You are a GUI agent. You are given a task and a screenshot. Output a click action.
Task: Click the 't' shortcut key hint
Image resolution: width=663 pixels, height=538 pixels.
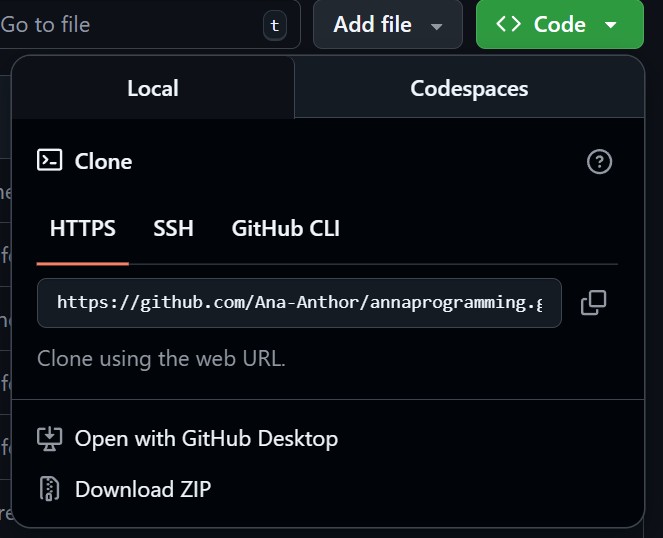tap(275, 25)
